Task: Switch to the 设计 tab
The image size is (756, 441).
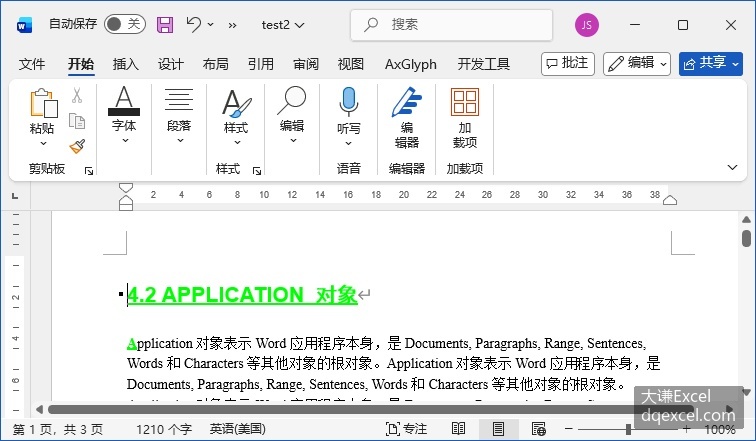Action: [x=171, y=64]
